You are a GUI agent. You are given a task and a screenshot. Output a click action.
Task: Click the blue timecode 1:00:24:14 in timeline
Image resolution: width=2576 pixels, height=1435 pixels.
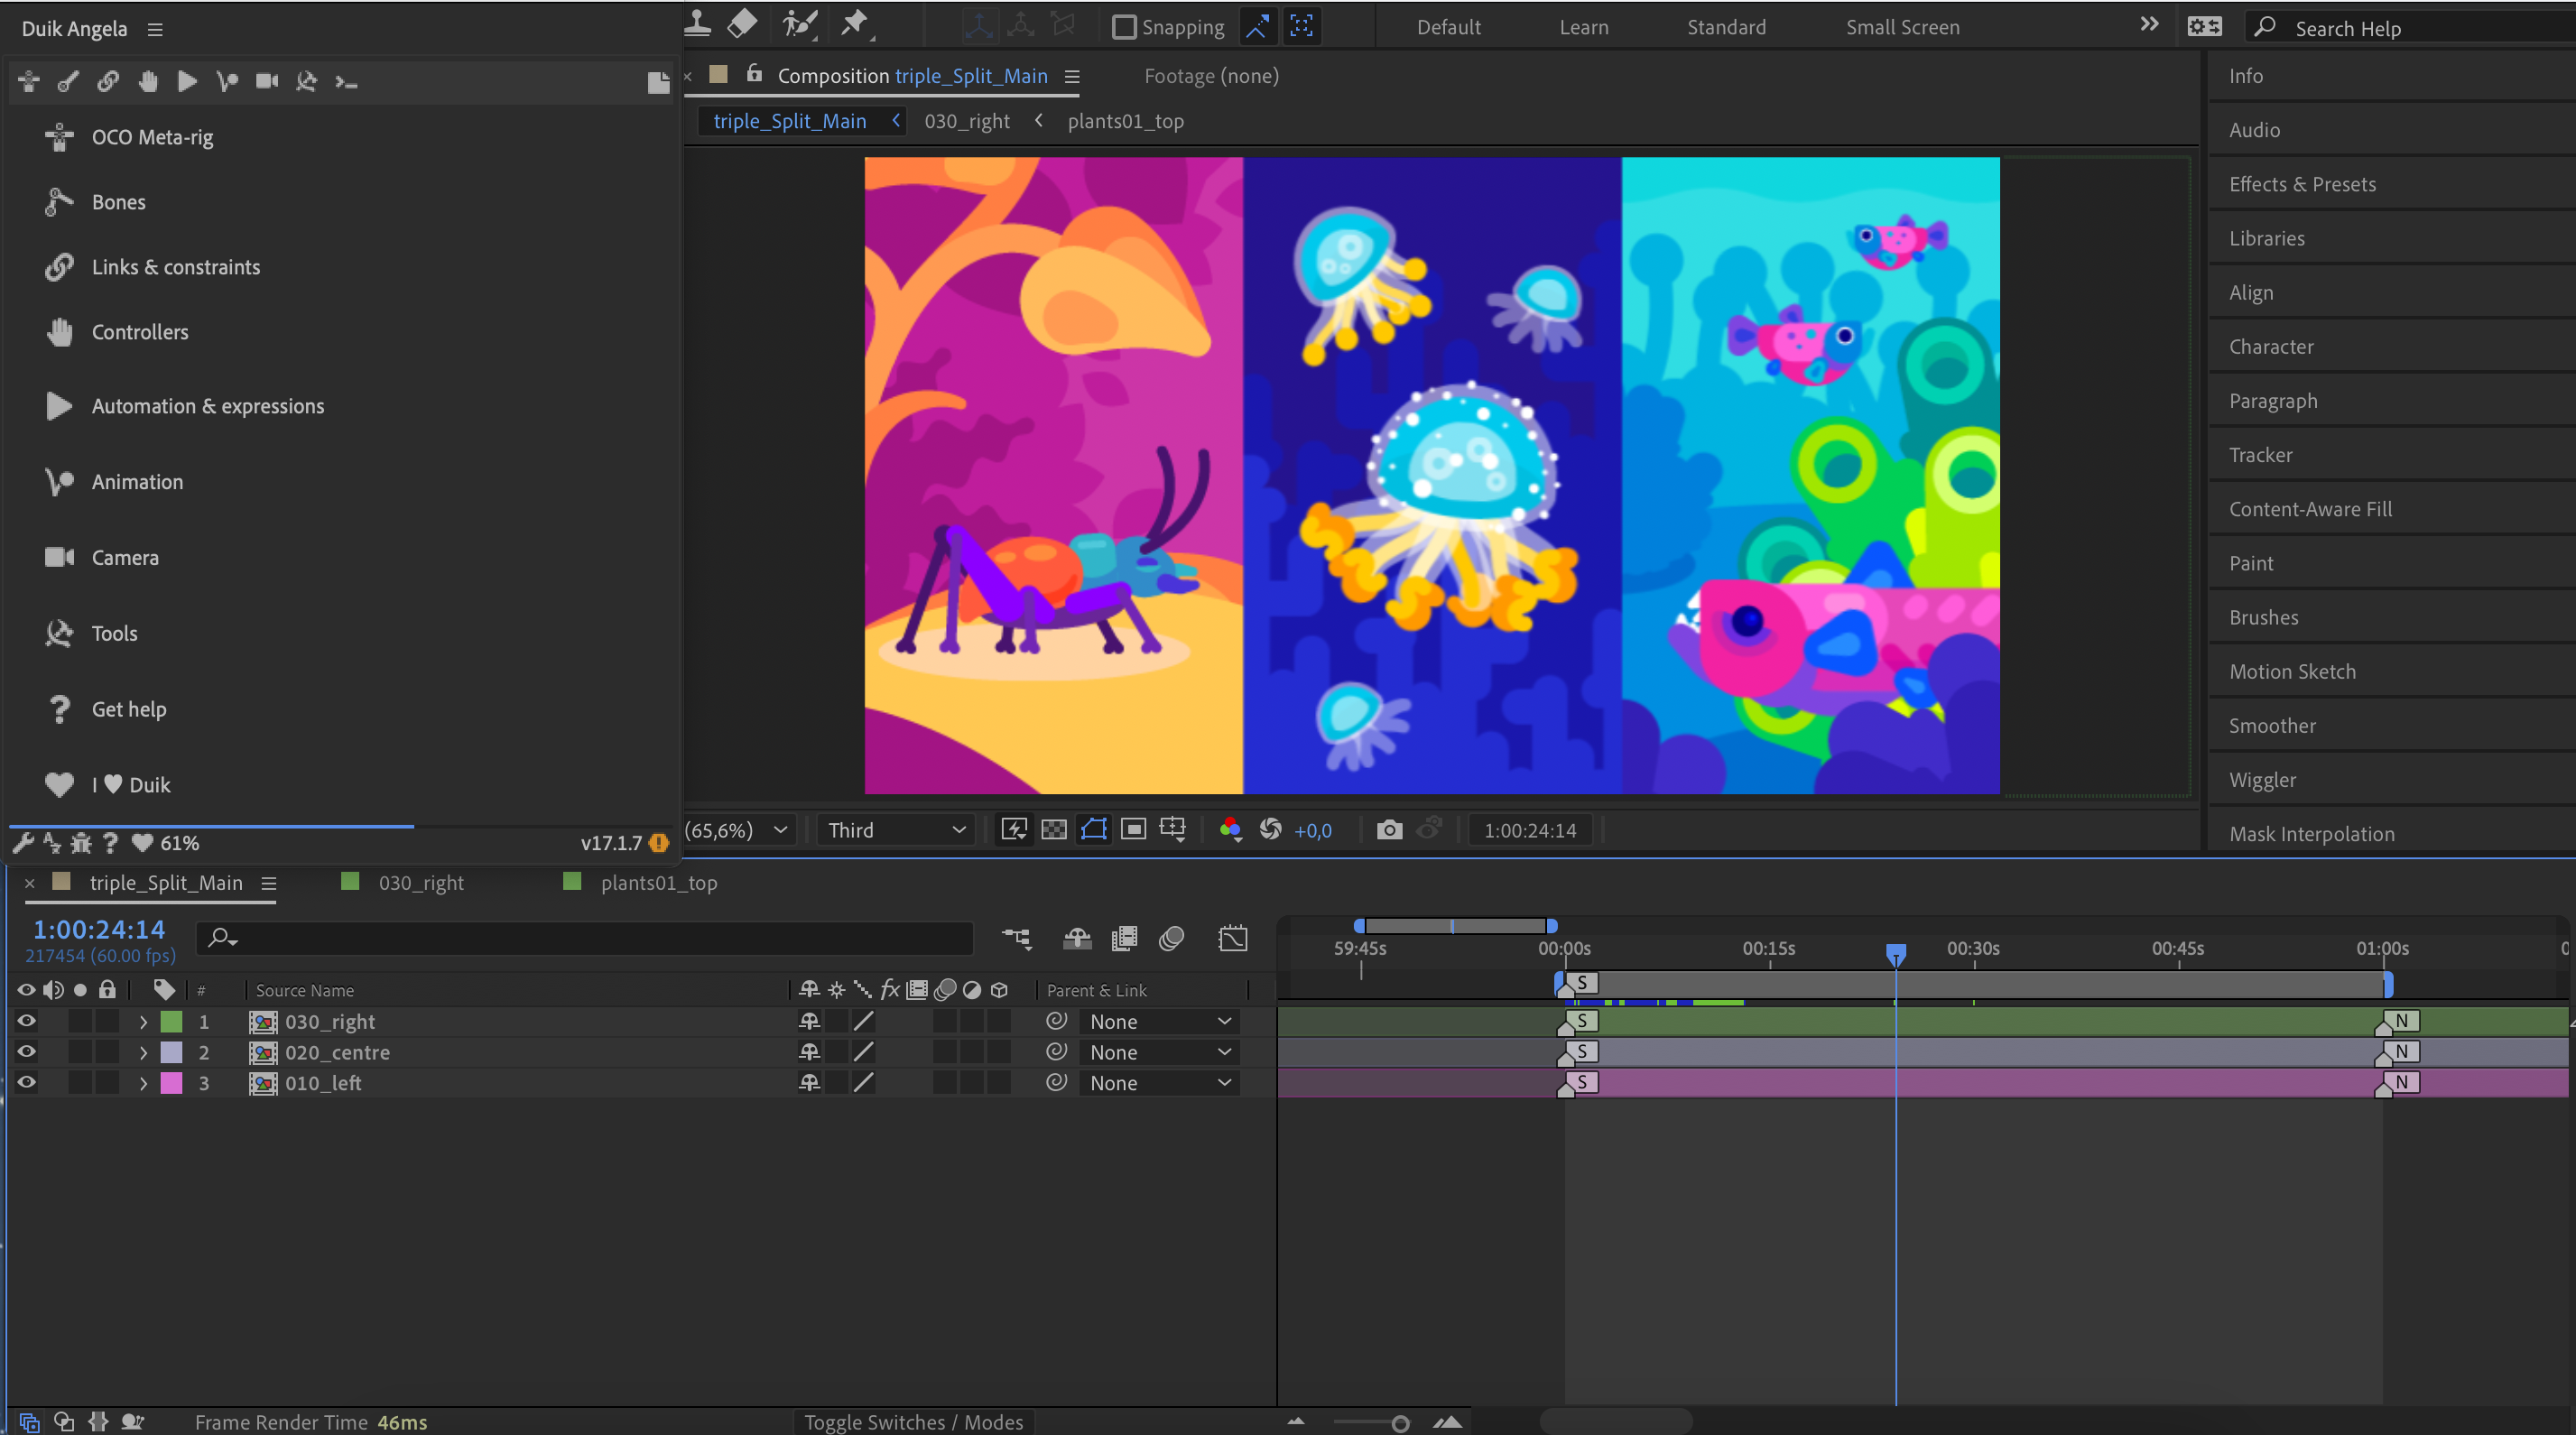99,929
